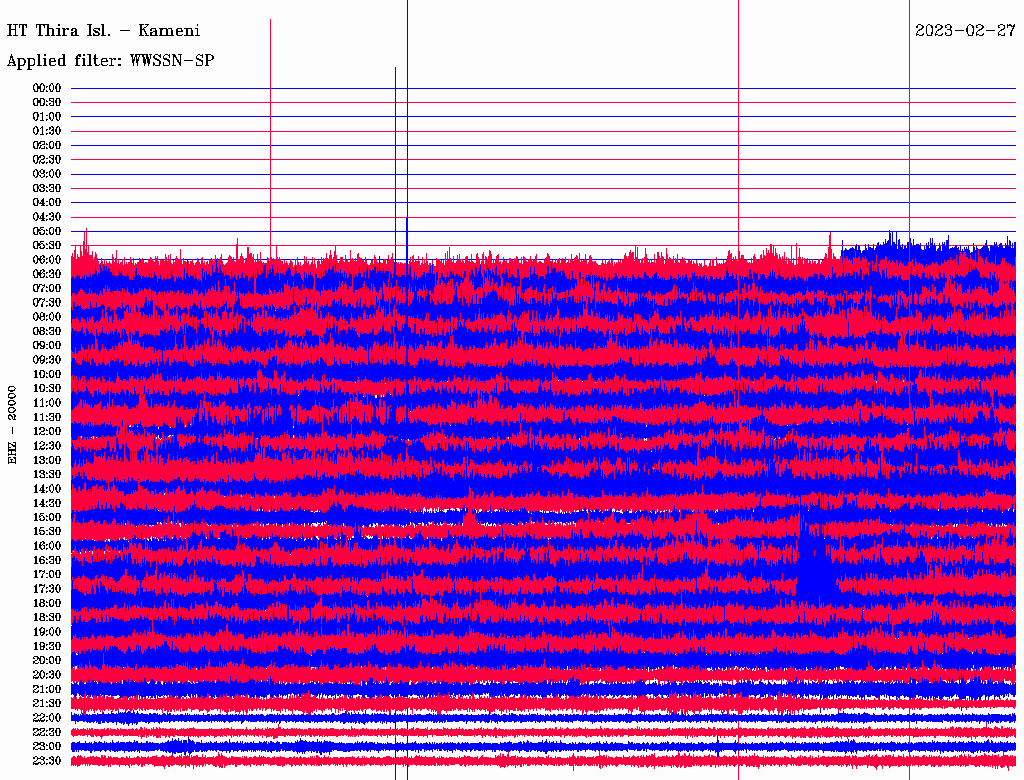This screenshot has height=780, width=1024.
Task: Select the "09:00" time label
Action: pyautogui.click(x=47, y=346)
